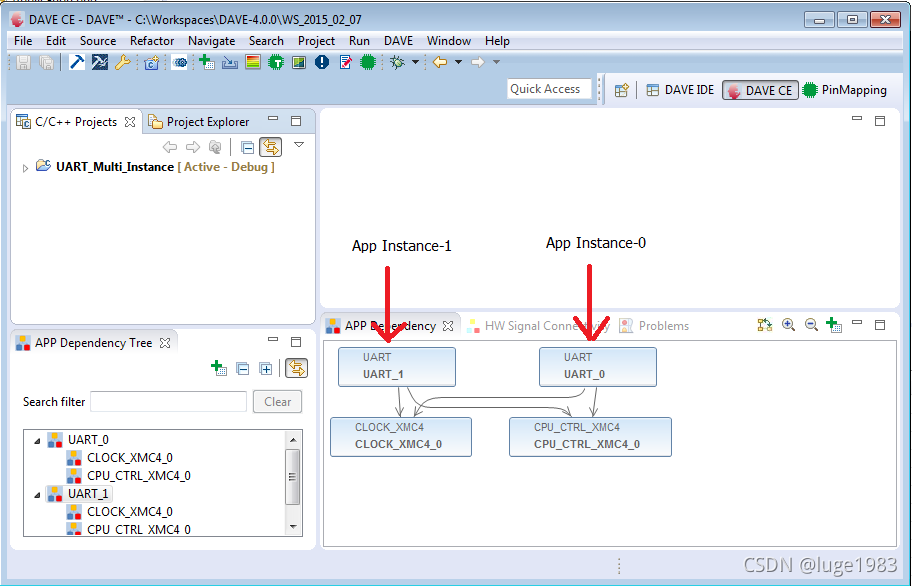Click the plain green chip toolbar icon
This screenshot has height=586, width=912.
tap(368, 62)
